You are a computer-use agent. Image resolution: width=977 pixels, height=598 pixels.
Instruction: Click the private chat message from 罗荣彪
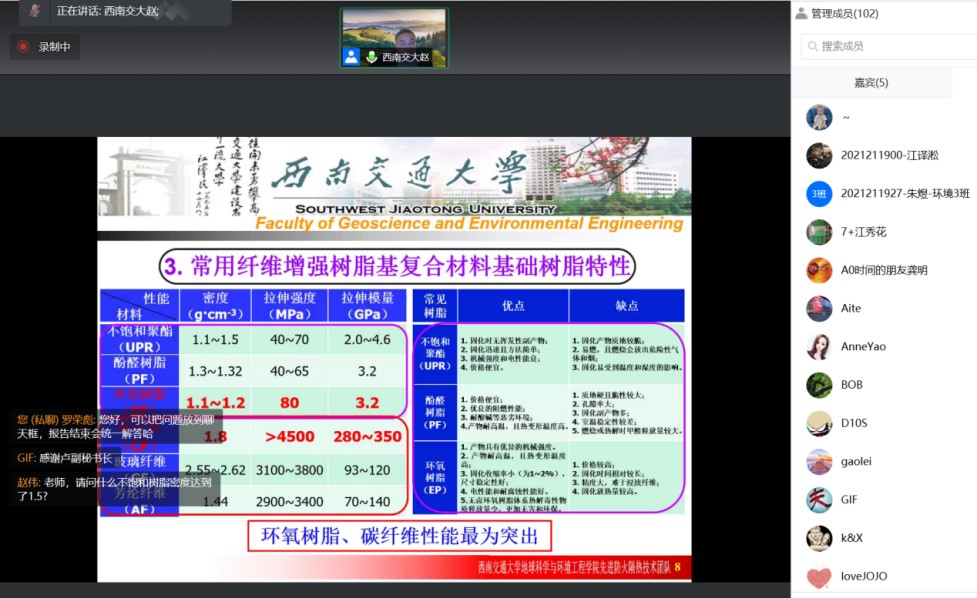(x=90, y=425)
